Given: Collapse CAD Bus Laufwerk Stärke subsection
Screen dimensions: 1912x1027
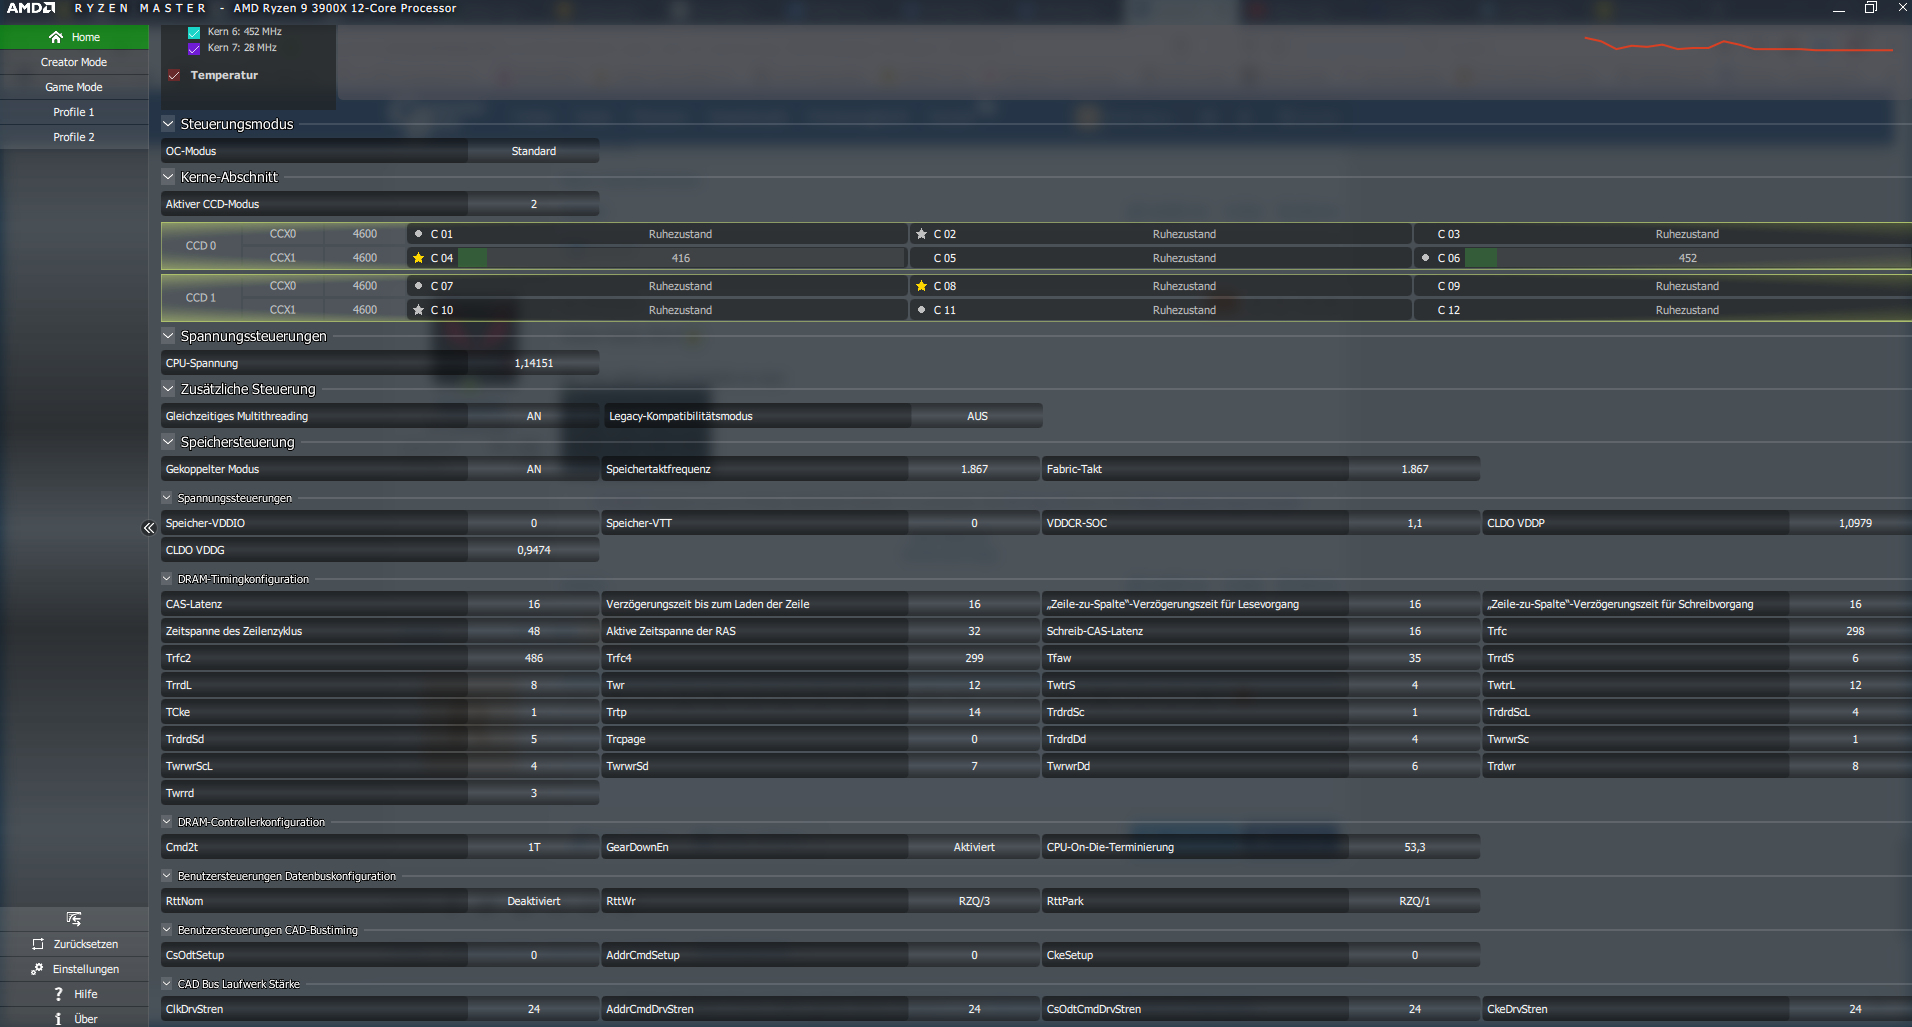Looking at the screenshot, I should coord(167,984).
